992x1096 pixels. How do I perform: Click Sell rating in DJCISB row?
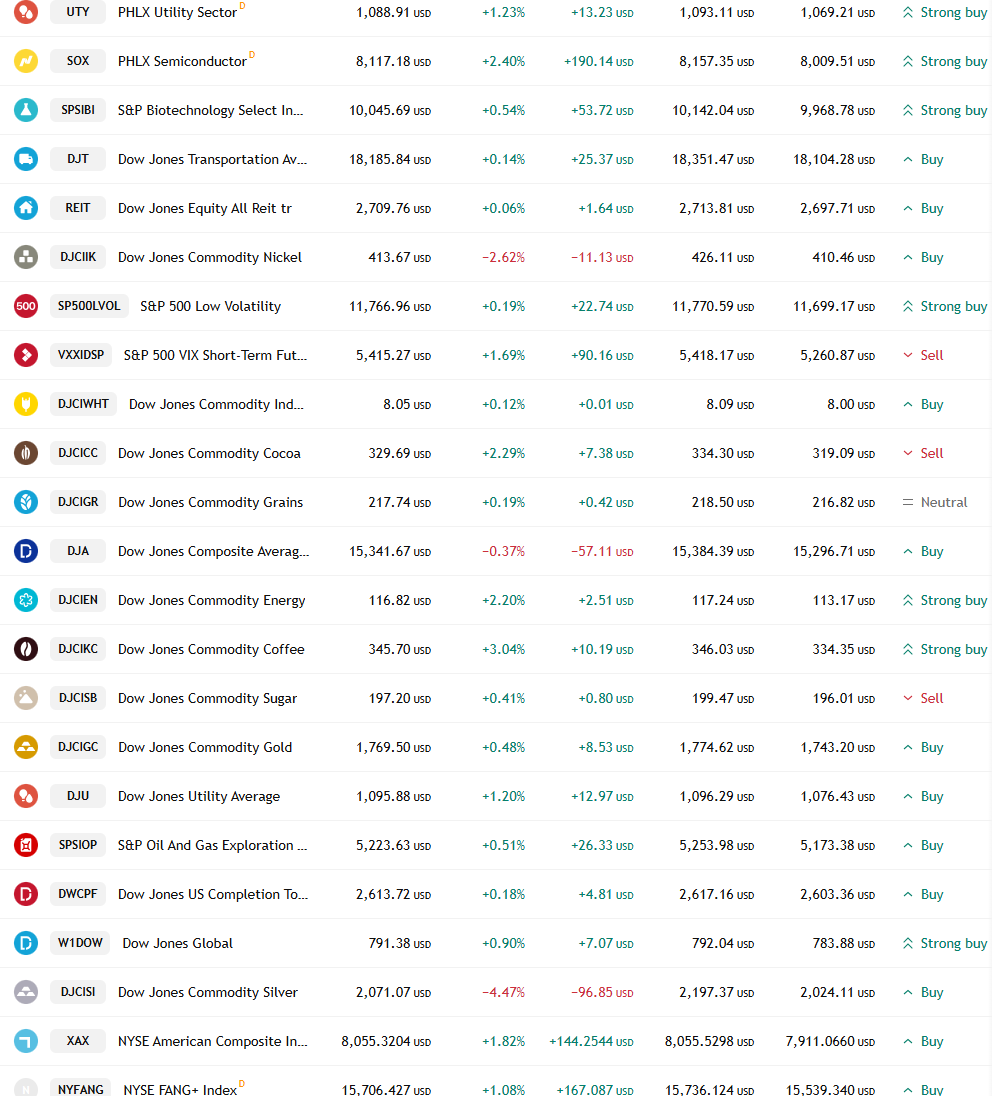923,698
